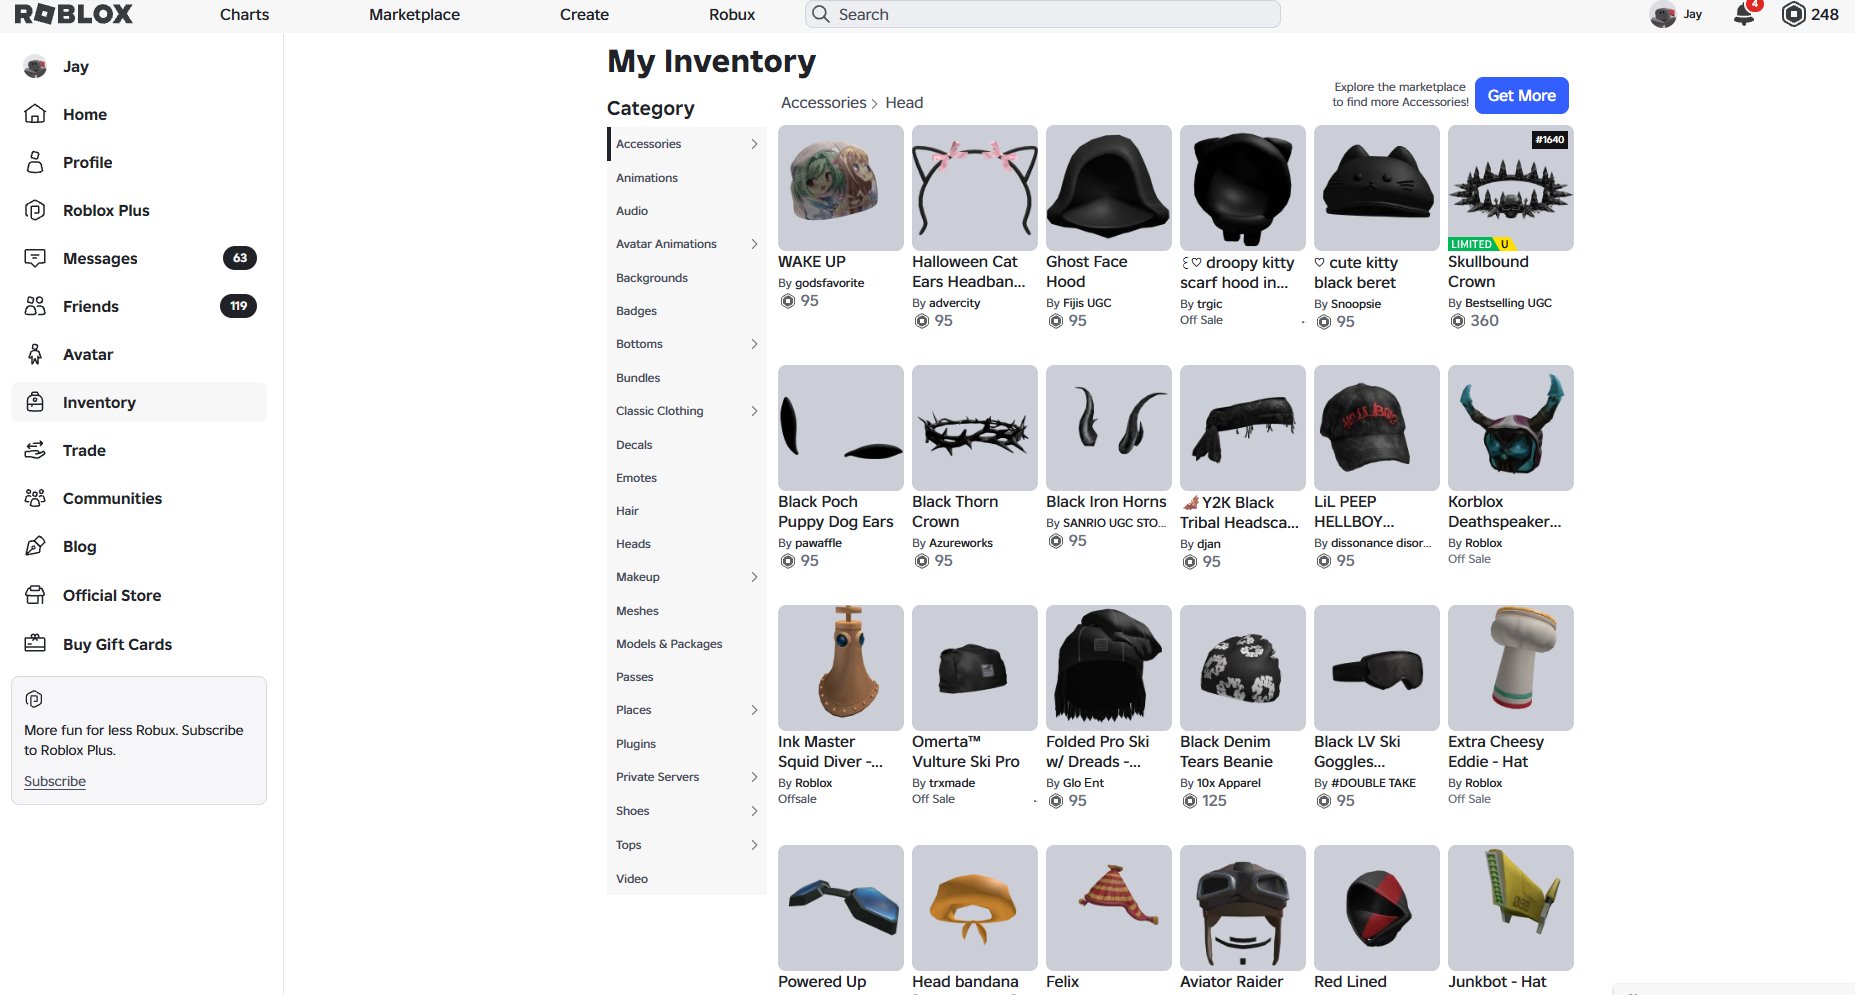Open Messages envelope icon
The height and width of the screenshot is (995, 1855).
click(35, 258)
